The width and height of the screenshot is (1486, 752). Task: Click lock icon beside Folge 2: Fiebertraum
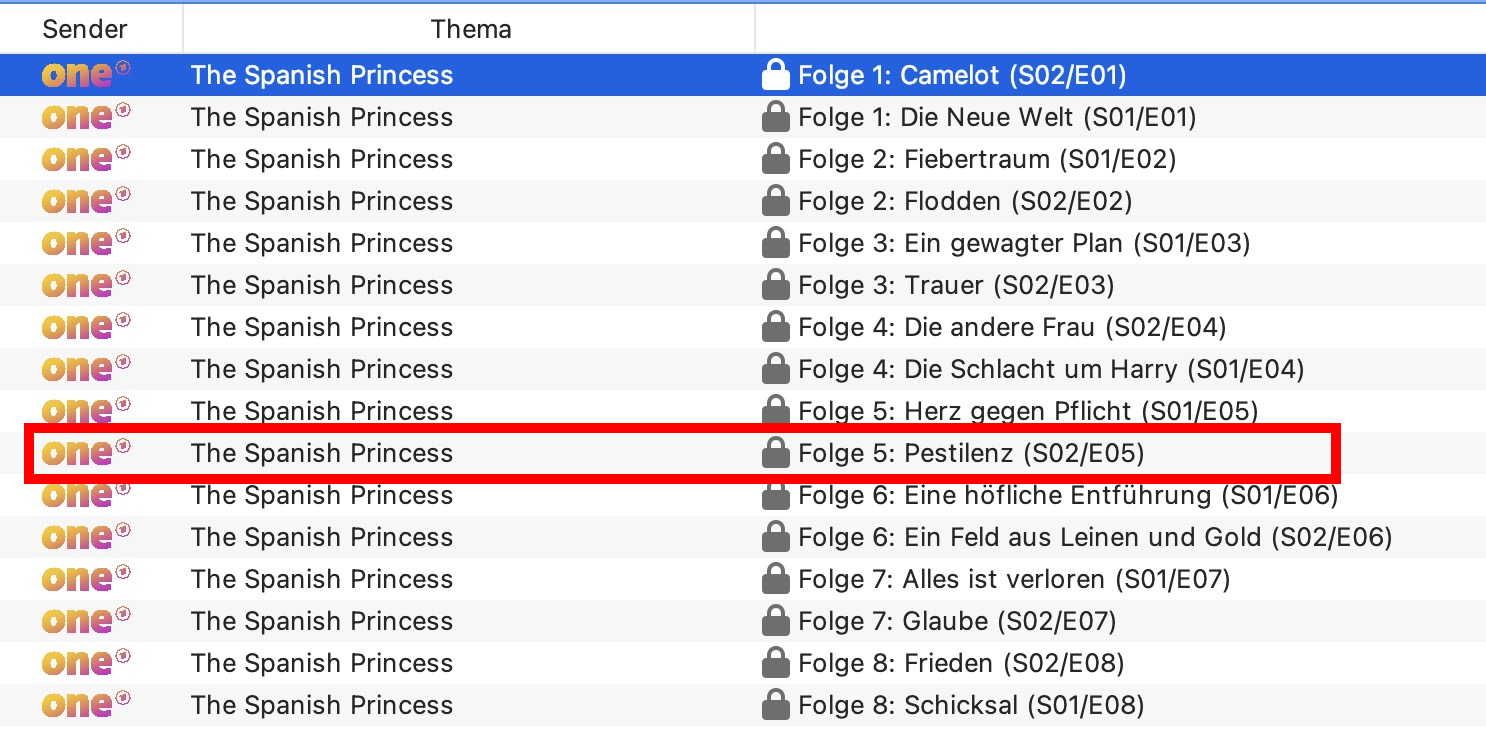click(x=775, y=159)
